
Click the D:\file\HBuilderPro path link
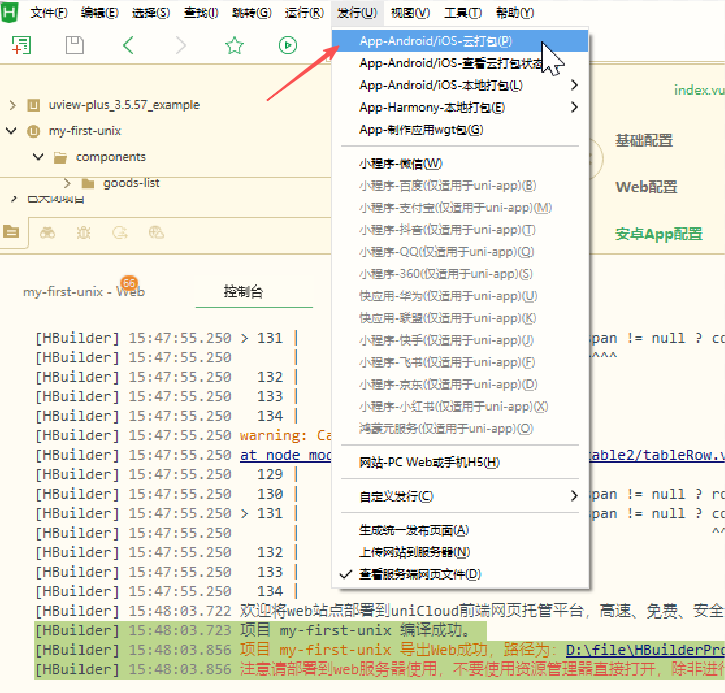click(x=645, y=650)
